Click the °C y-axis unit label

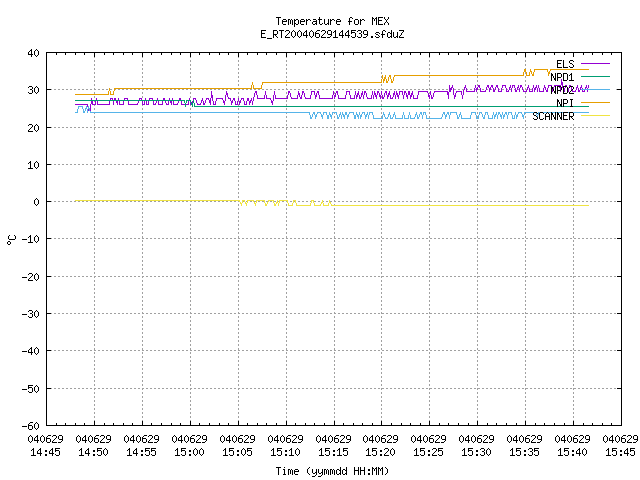(x=11, y=240)
